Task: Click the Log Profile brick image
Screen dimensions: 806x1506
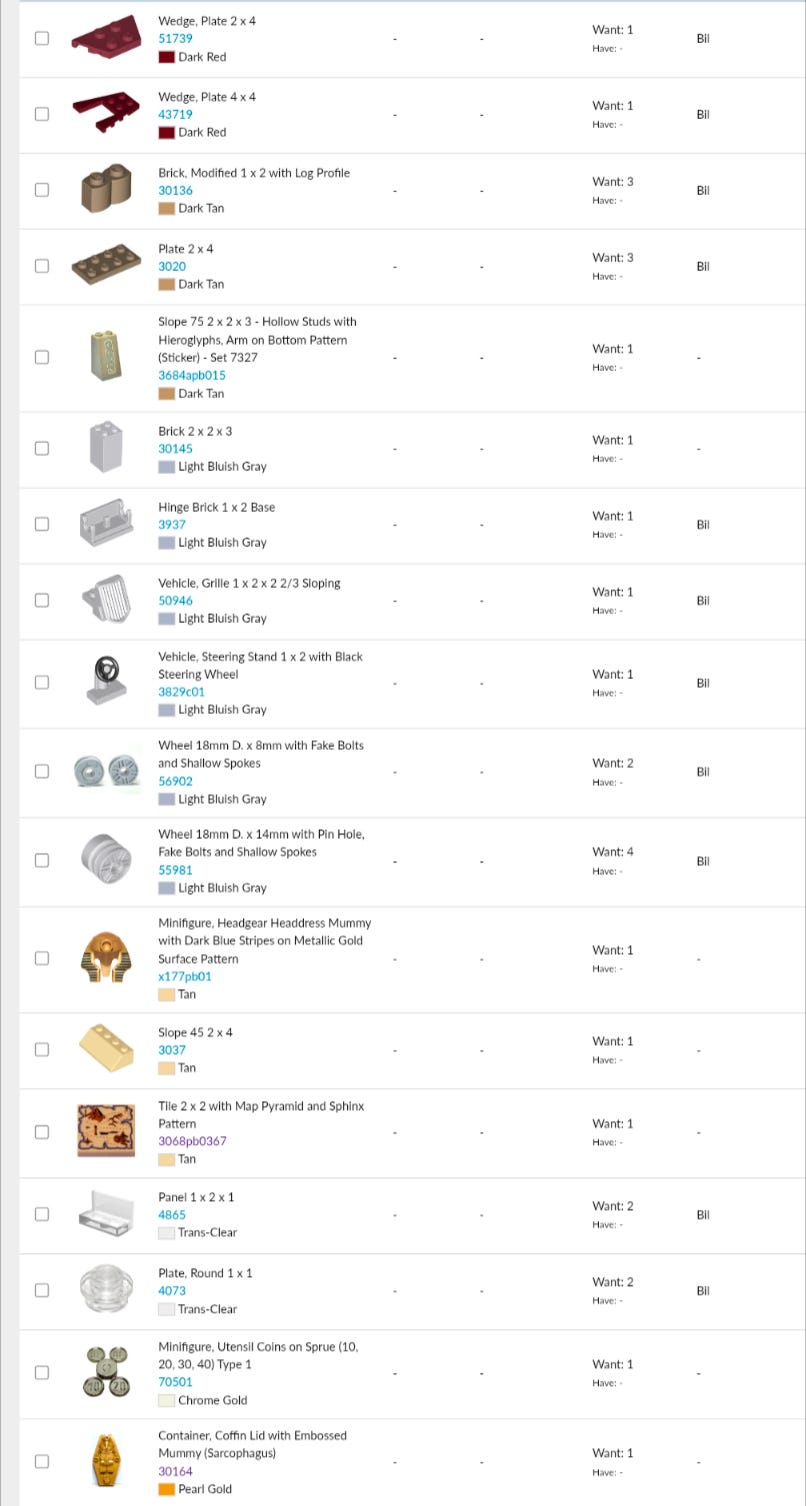Action: point(106,189)
